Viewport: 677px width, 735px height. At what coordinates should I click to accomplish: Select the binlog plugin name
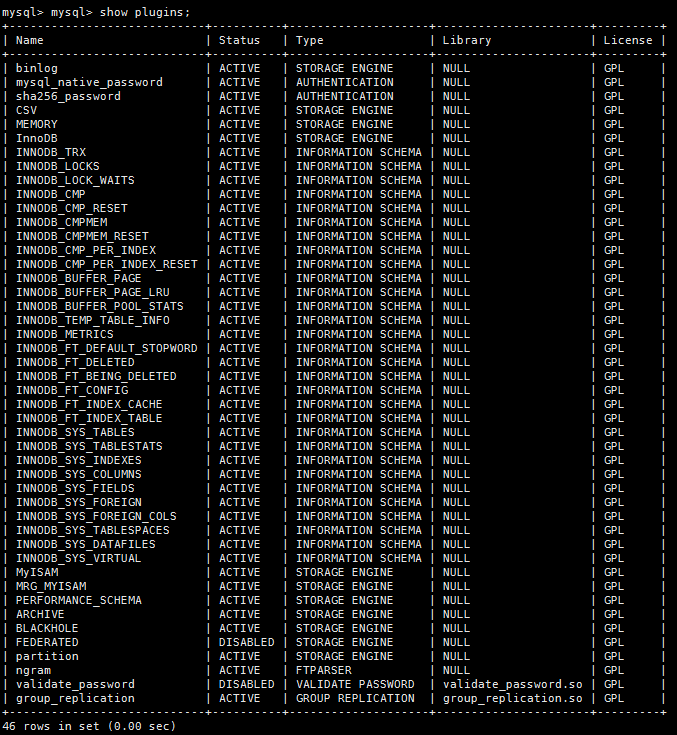37,68
